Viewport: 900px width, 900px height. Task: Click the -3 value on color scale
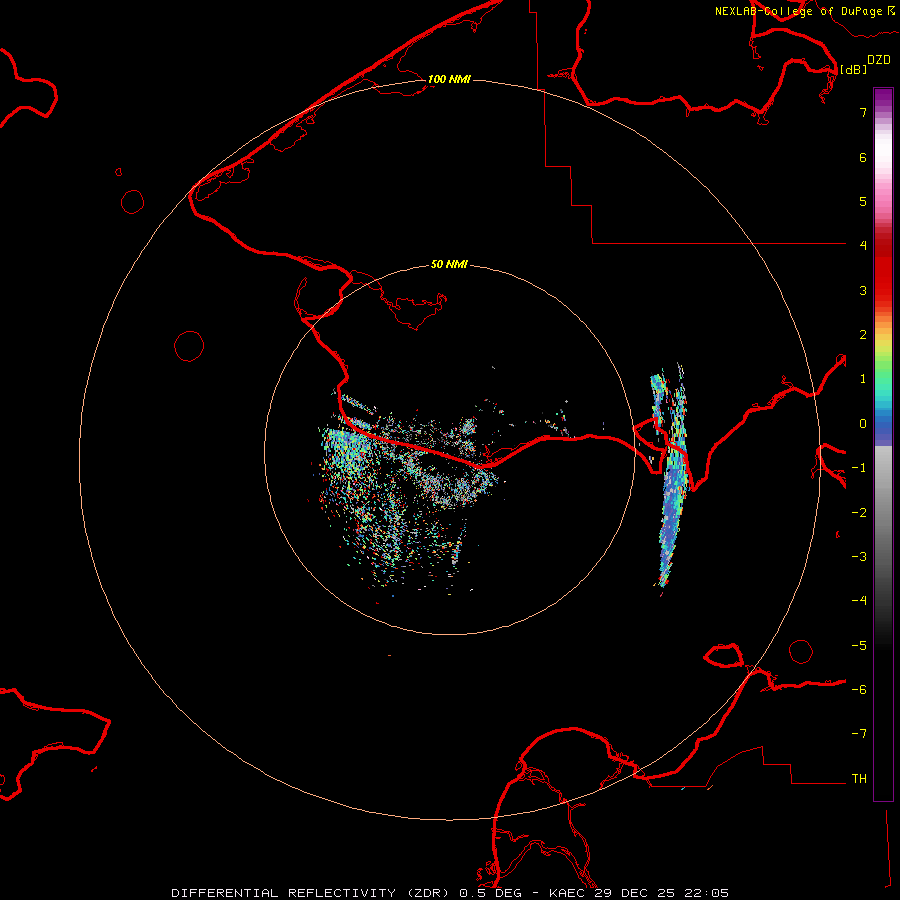tap(859, 557)
